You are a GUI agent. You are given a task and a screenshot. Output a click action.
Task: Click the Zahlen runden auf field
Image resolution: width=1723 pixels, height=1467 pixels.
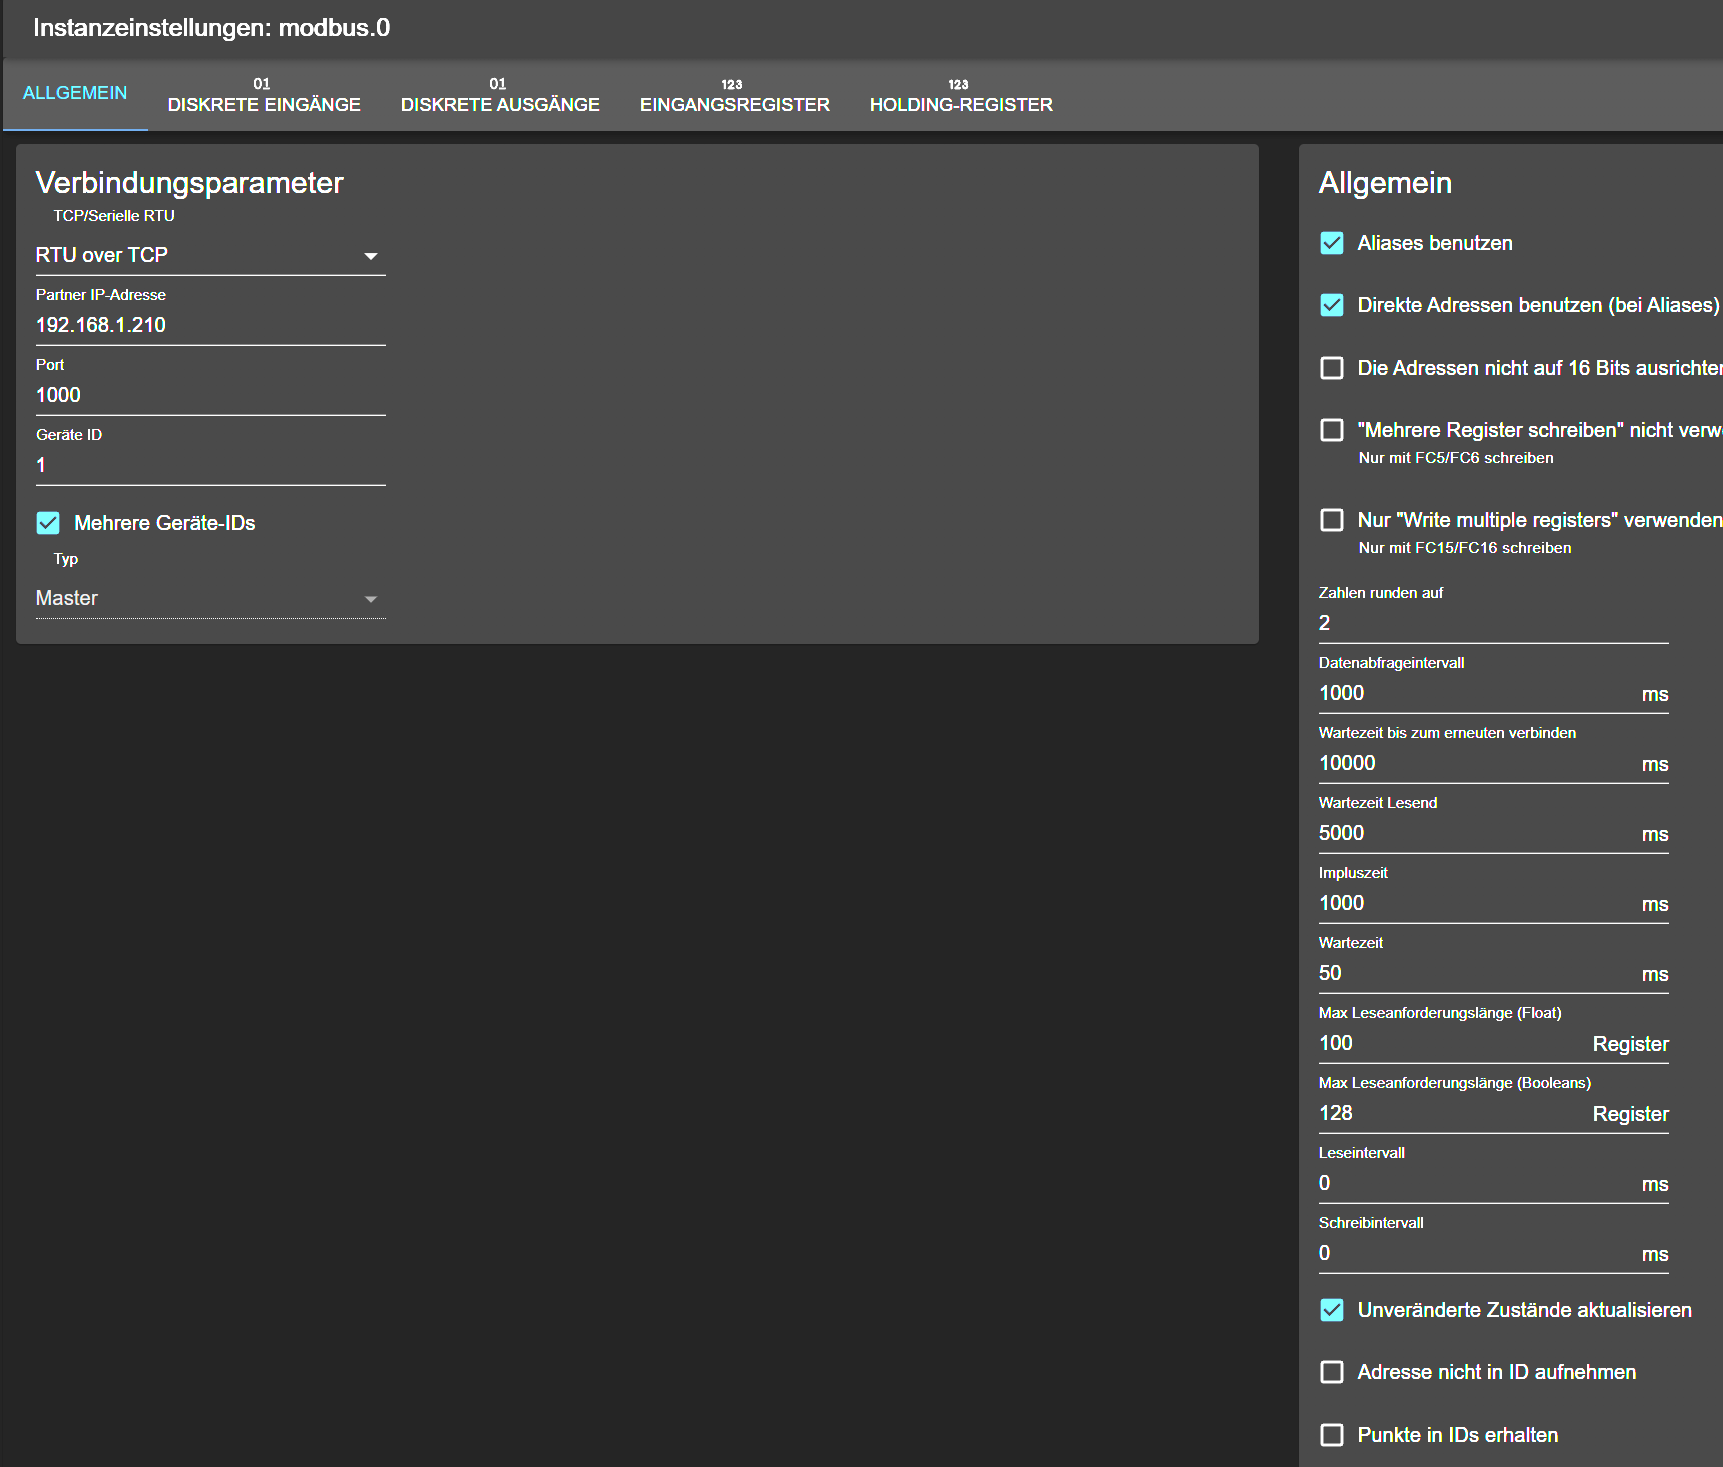[1494, 623]
